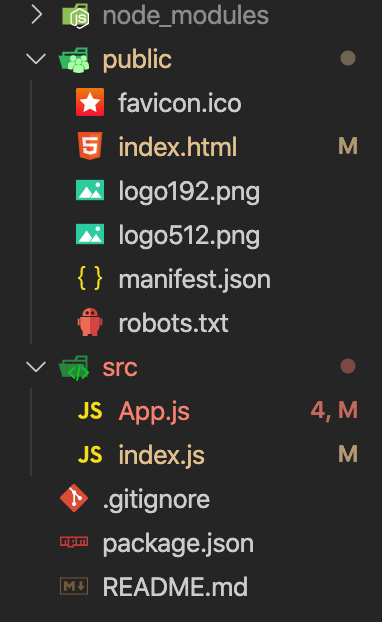The width and height of the screenshot is (382, 622).
Task: Click the JS icon of App.js
Action: 90,411
